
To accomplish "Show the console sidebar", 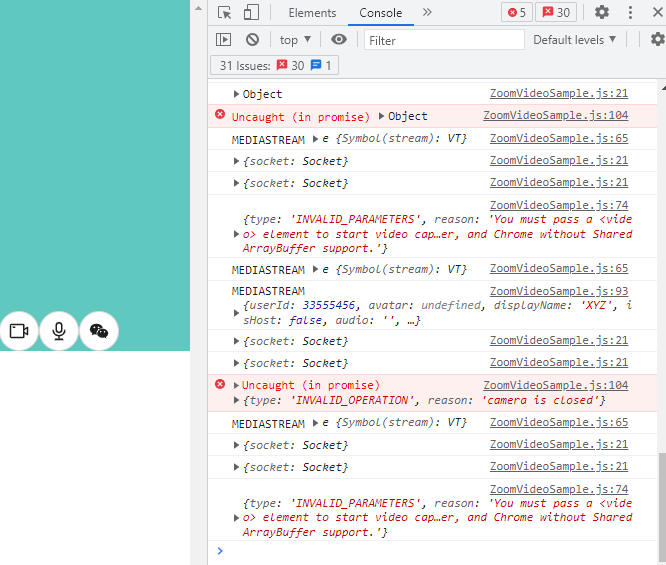I will coord(223,40).
